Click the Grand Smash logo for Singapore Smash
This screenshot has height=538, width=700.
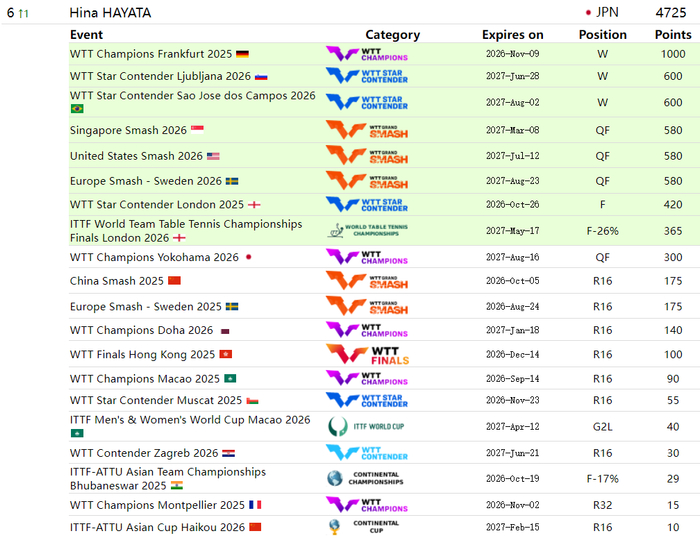pyautogui.click(x=367, y=130)
